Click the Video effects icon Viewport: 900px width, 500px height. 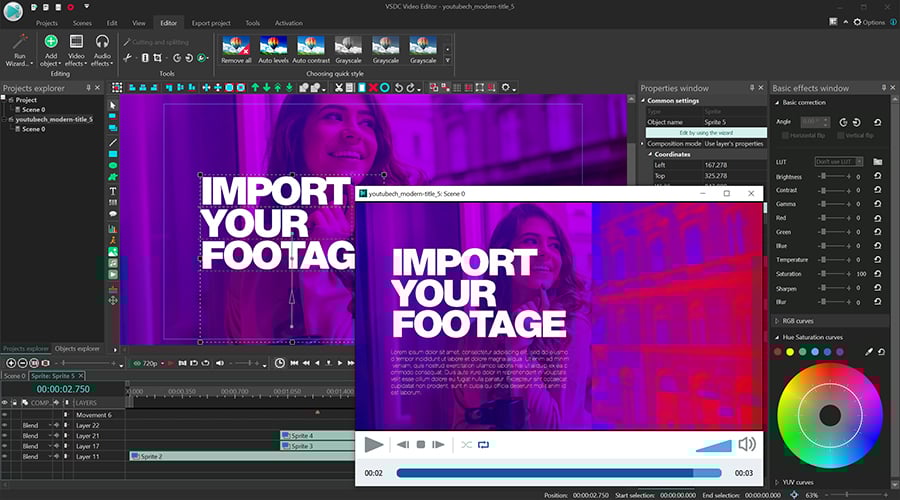pos(76,42)
